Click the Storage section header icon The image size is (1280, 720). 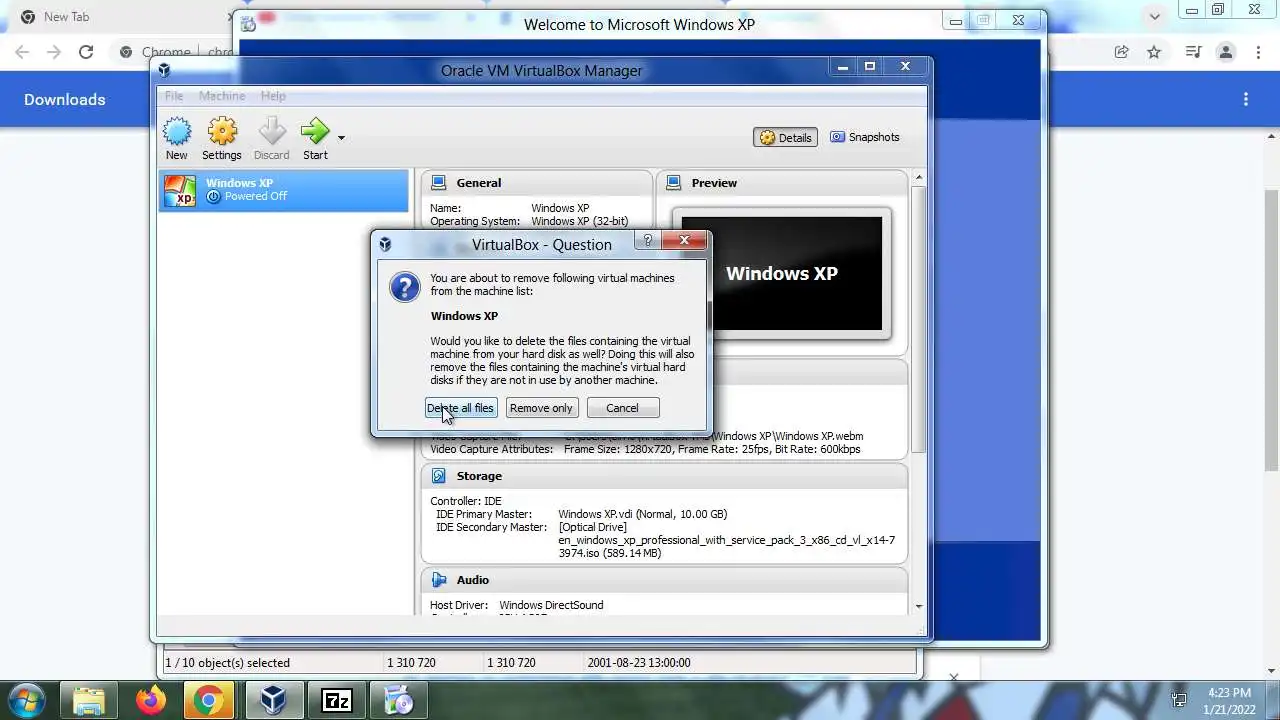pyautogui.click(x=439, y=476)
